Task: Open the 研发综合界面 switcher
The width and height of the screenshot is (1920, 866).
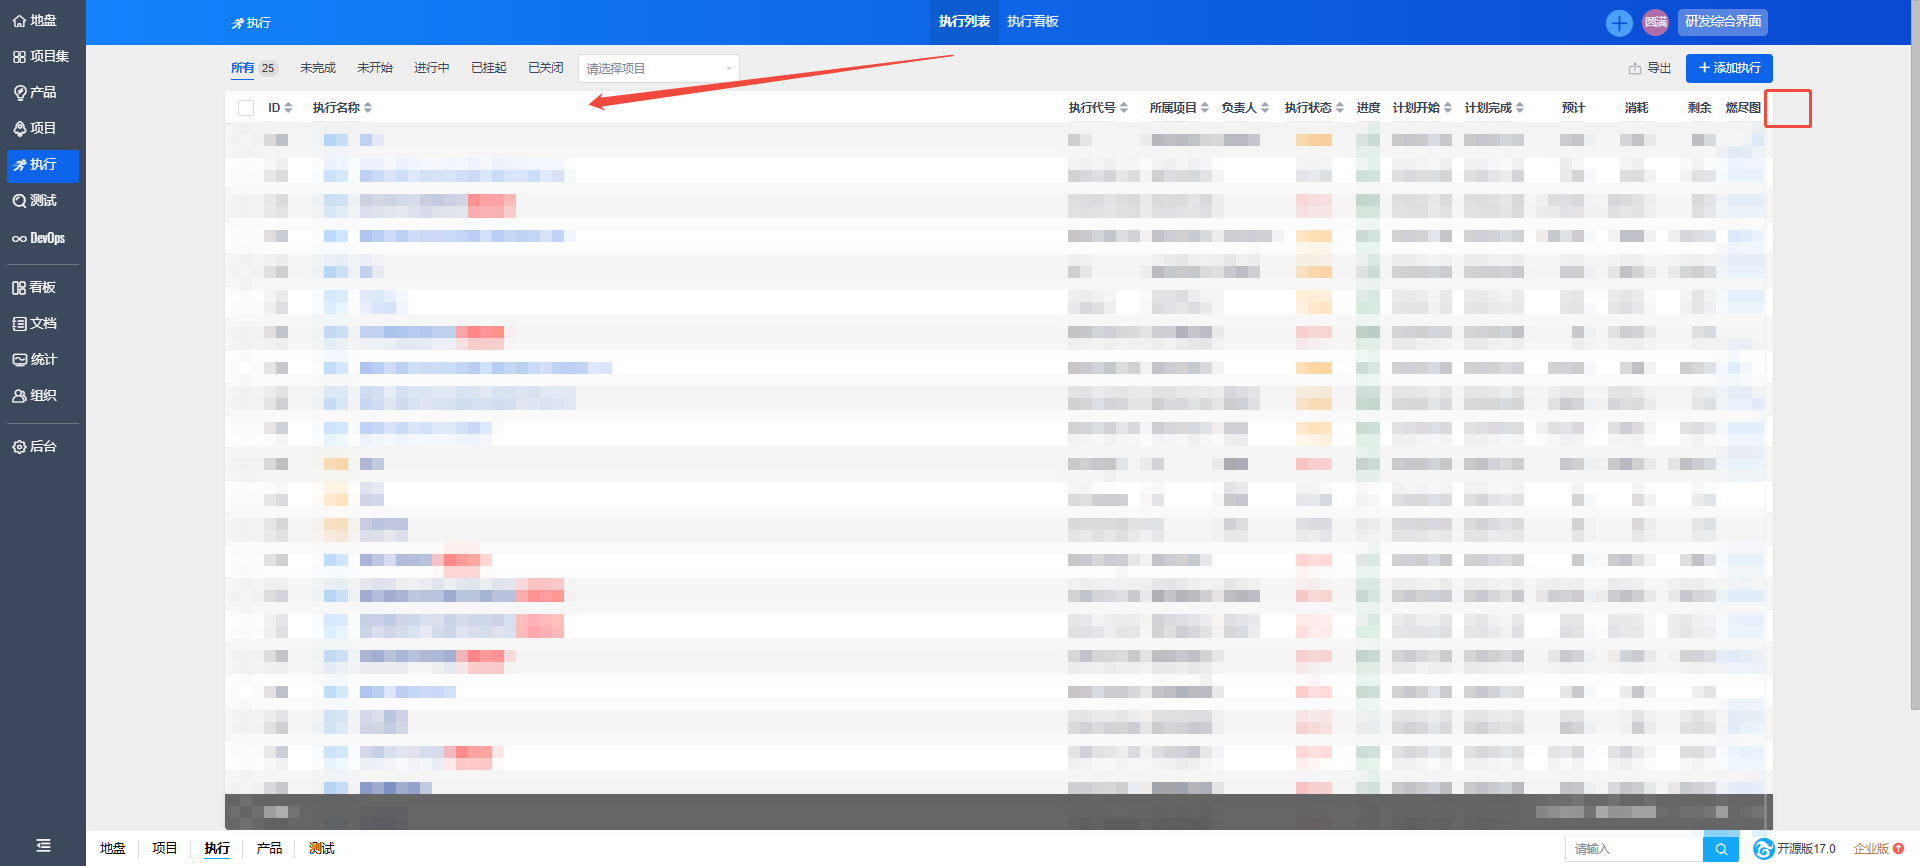Action: (1723, 22)
